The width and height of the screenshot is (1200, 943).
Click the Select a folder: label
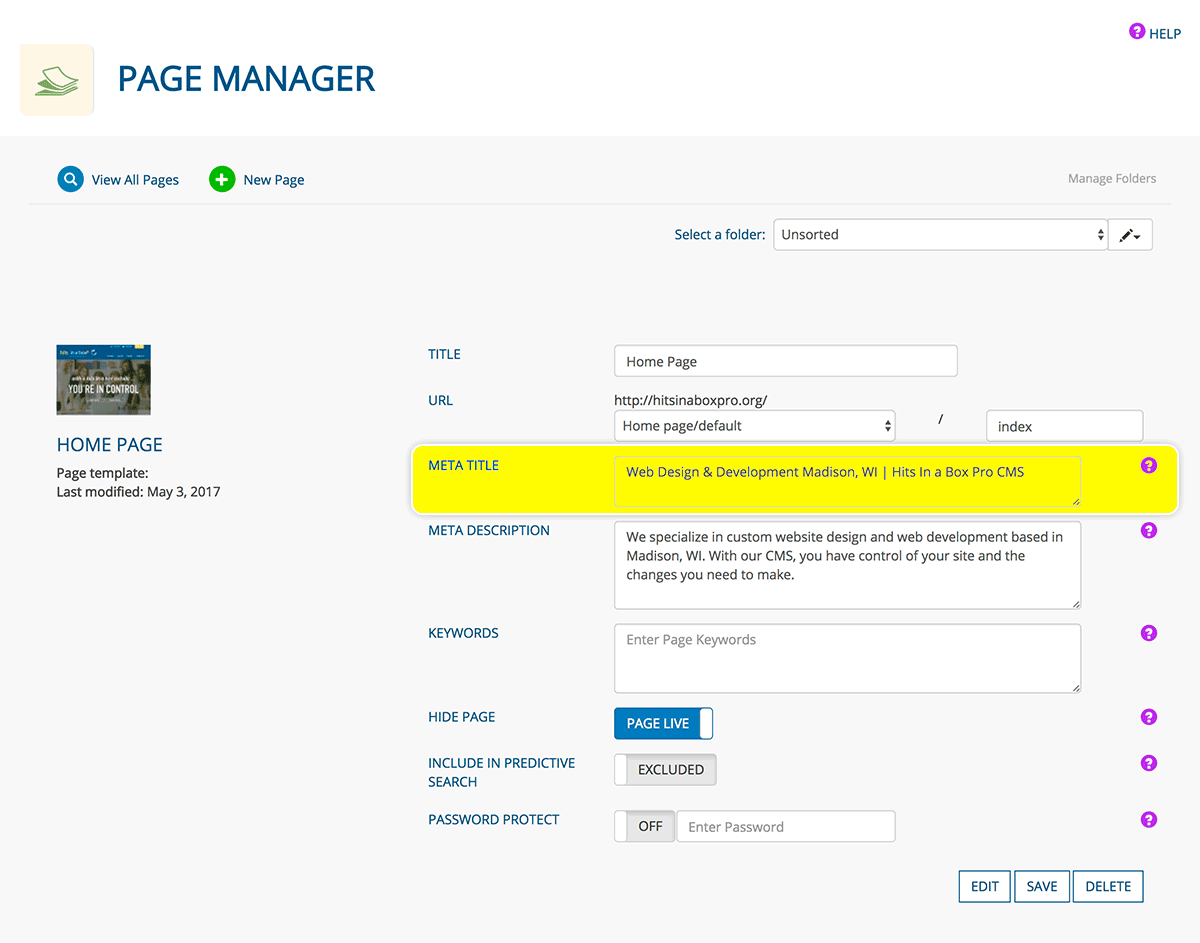point(720,235)
